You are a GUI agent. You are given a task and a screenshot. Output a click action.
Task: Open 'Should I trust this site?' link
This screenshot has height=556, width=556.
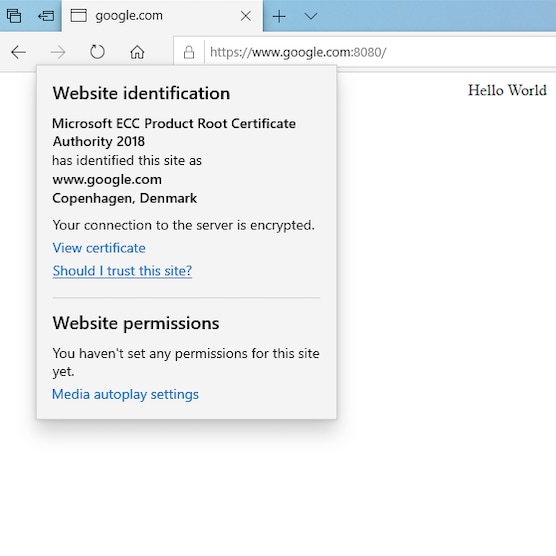pyautogui.click(x=122, y=271)
